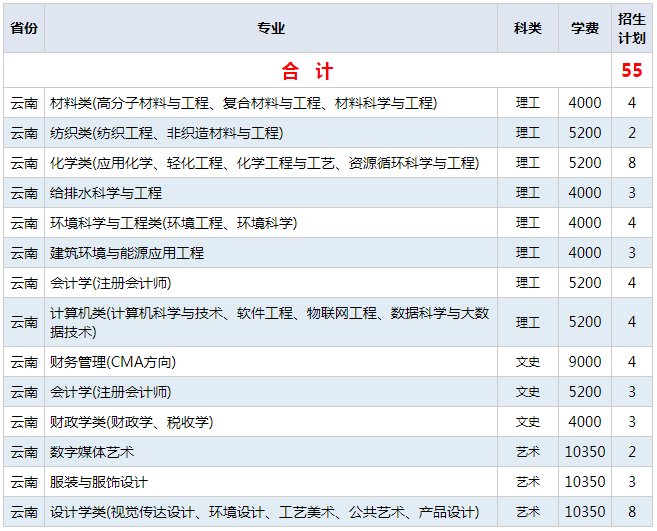
Task: Select the 计算机类 major cell
Action: (271, 322)
